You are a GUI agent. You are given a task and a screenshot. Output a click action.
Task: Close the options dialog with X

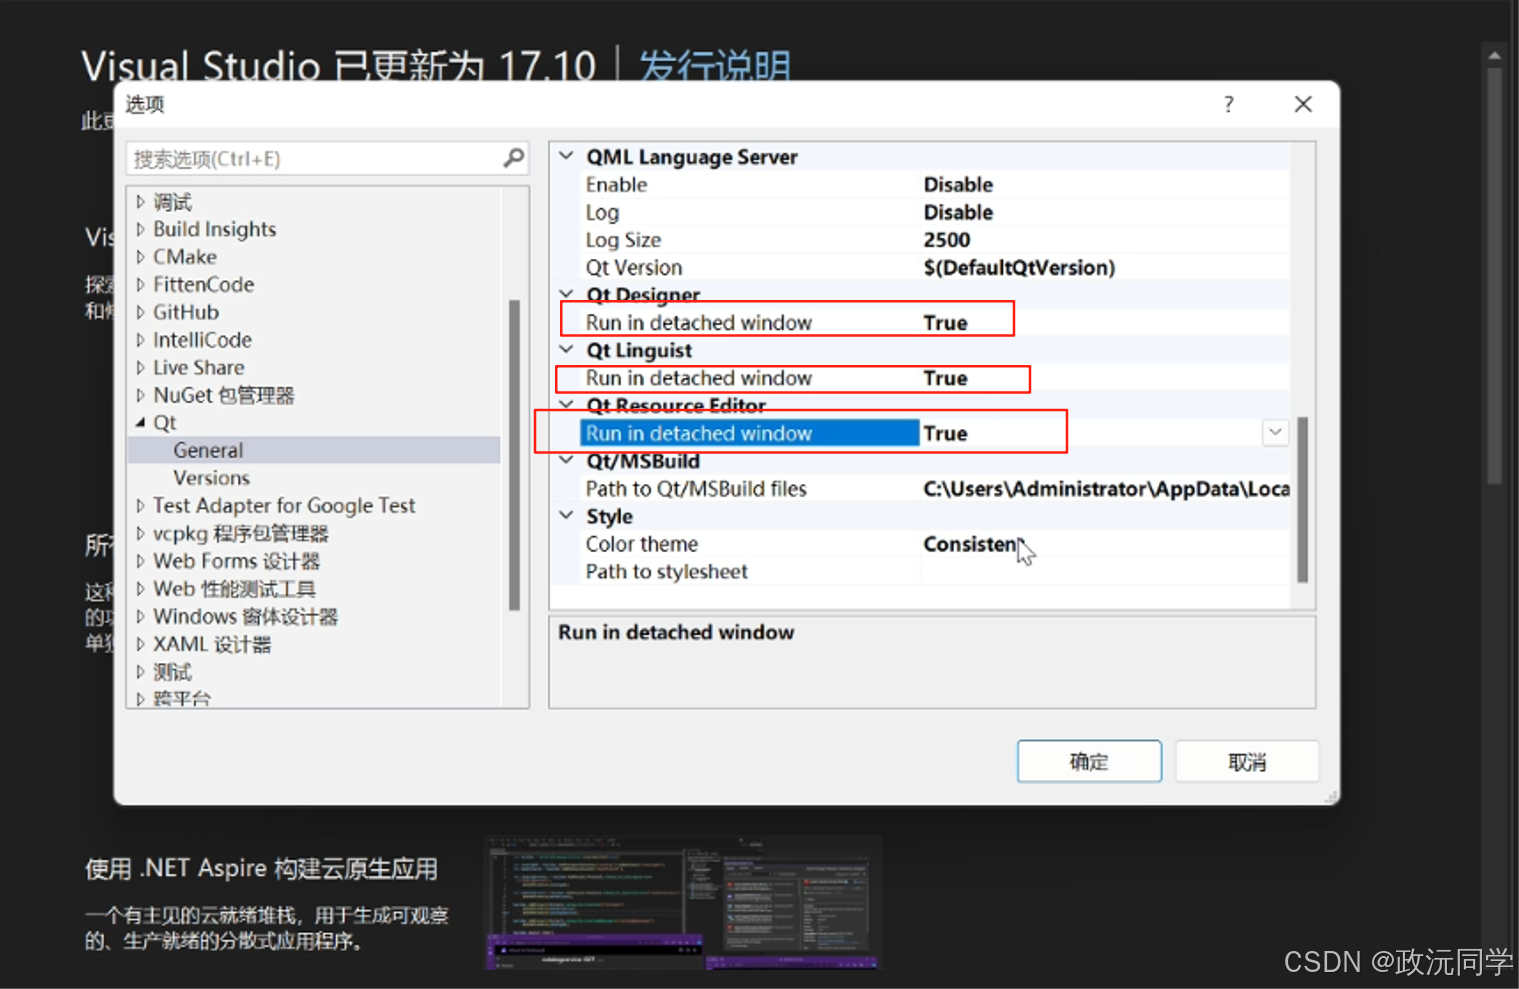1303,104
